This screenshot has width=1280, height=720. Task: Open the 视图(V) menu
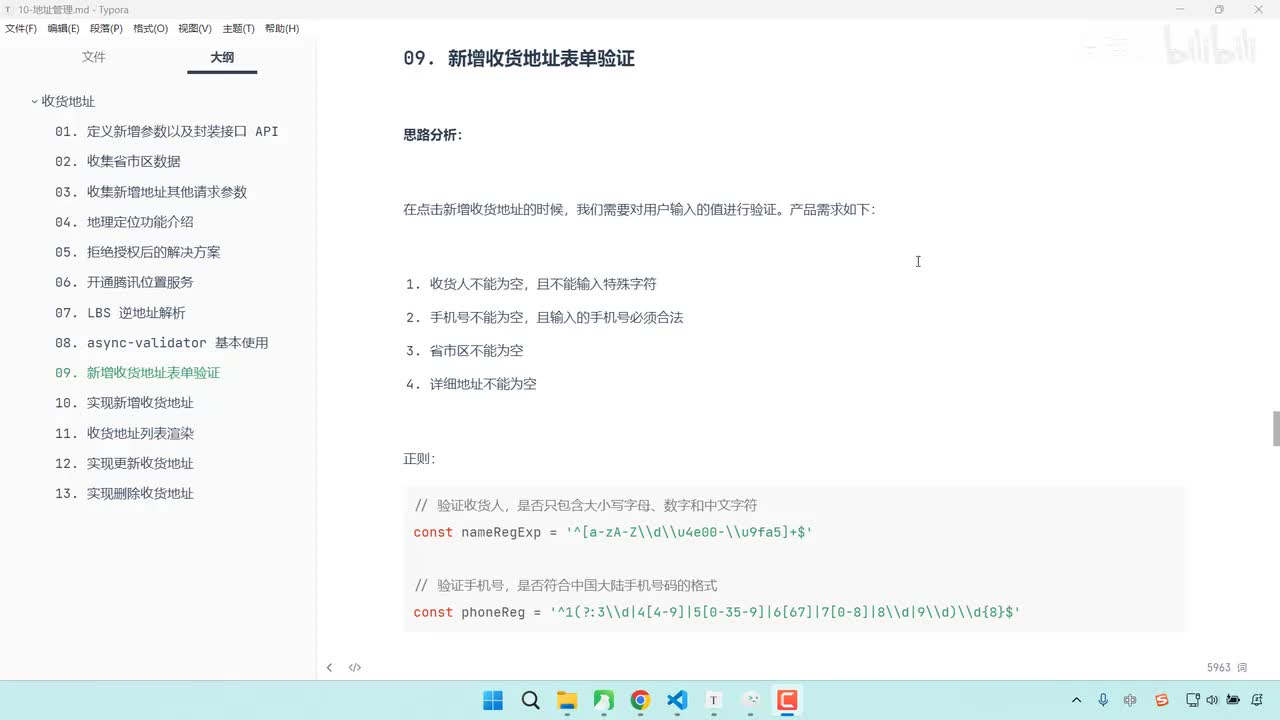point(195,29)
